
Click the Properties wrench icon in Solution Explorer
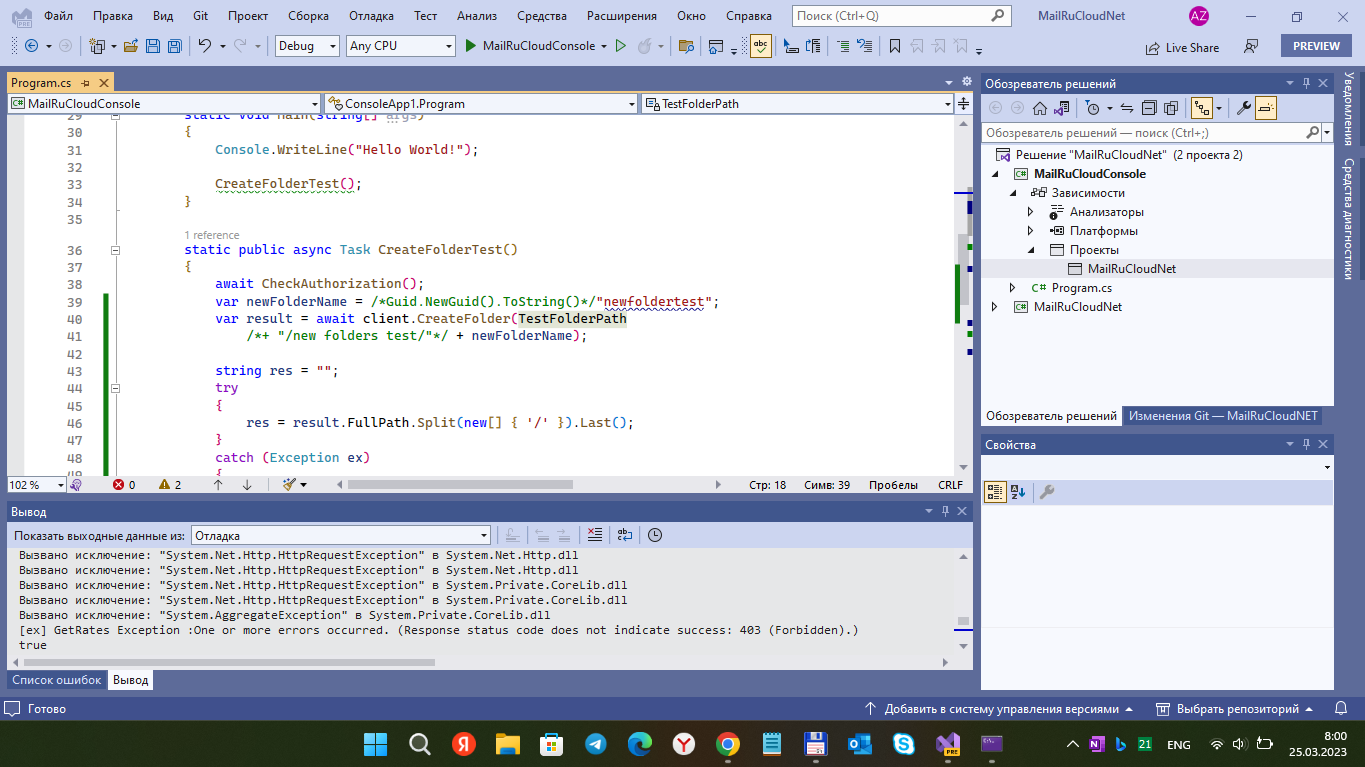[1244, 108]
